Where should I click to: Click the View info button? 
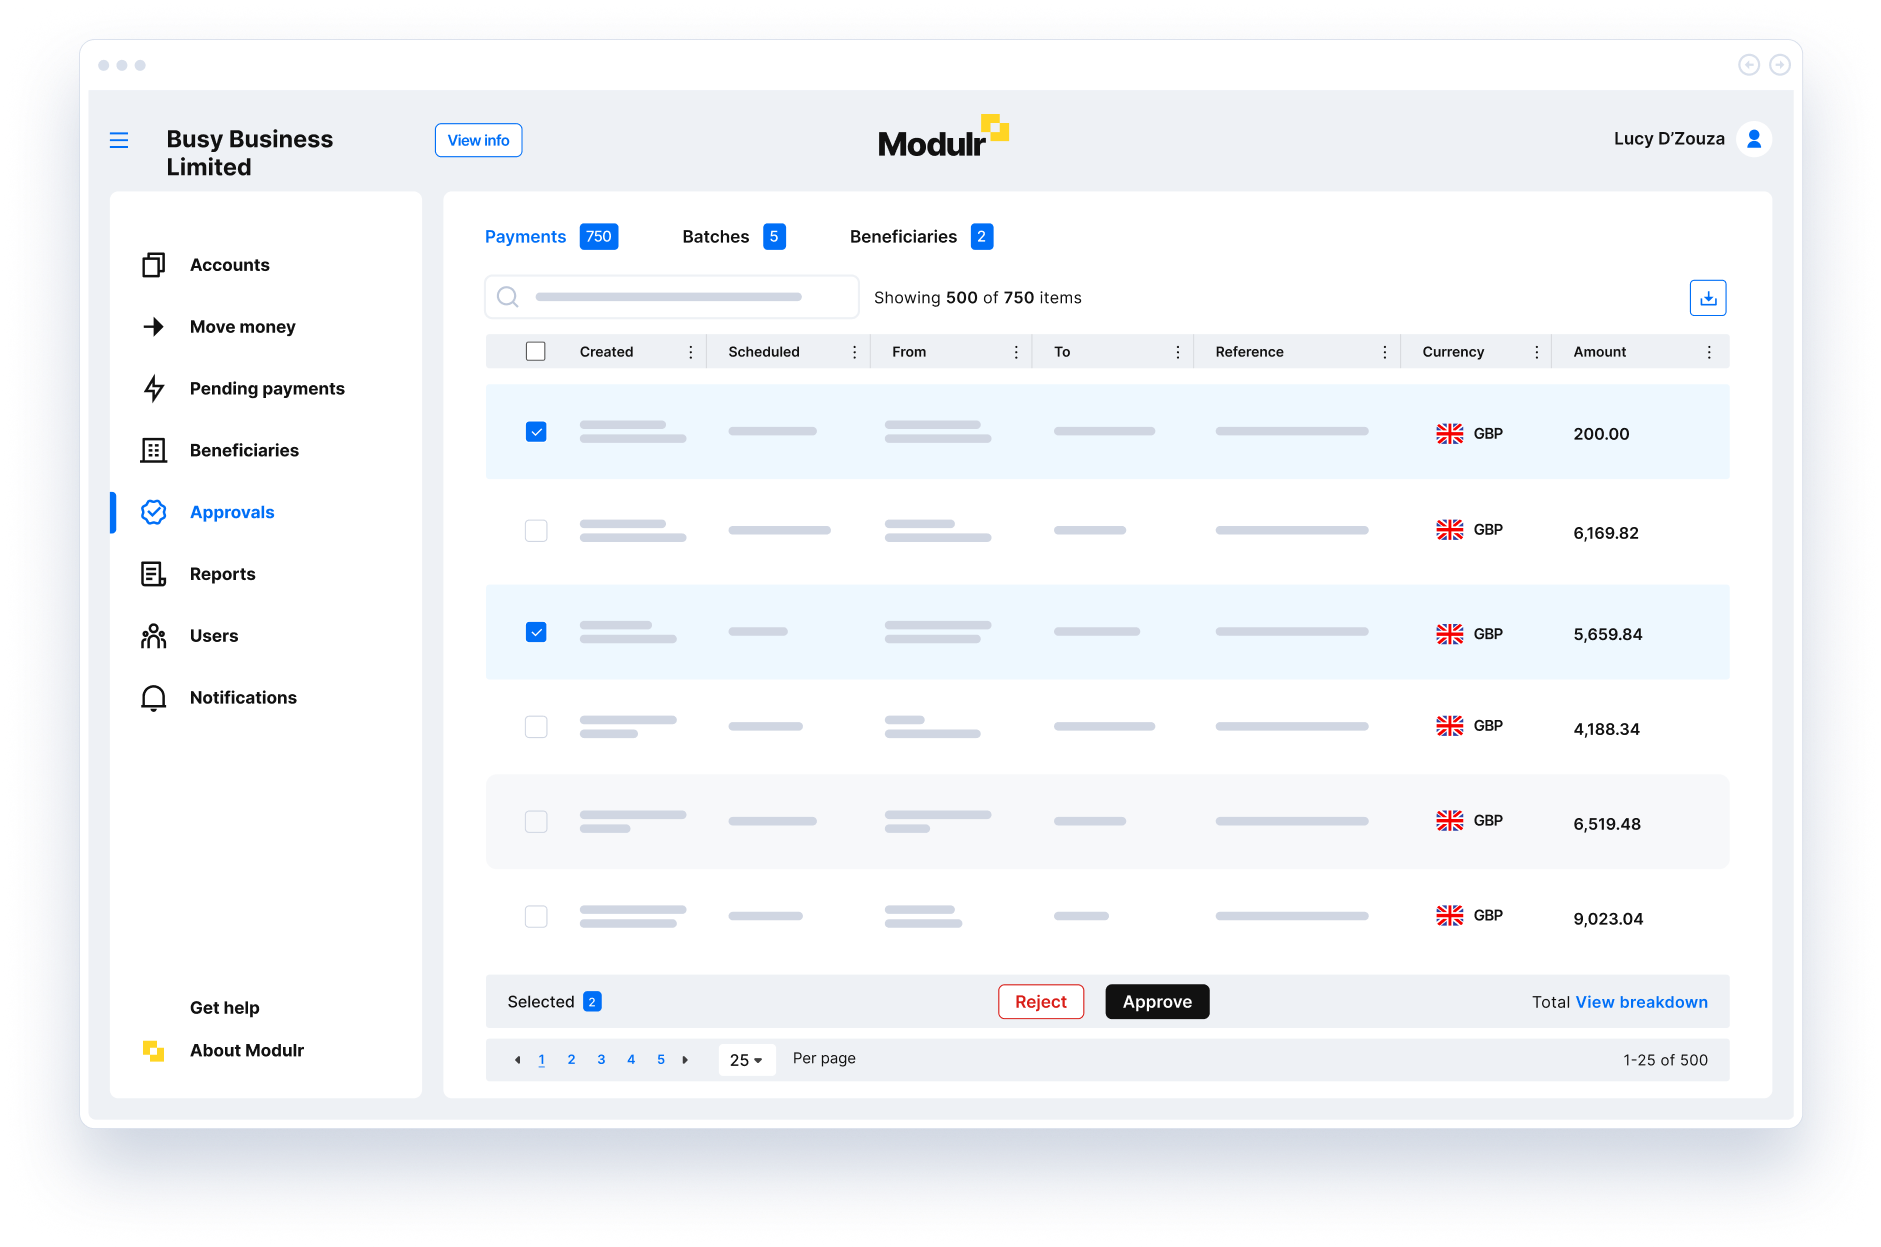click(478, 140)
